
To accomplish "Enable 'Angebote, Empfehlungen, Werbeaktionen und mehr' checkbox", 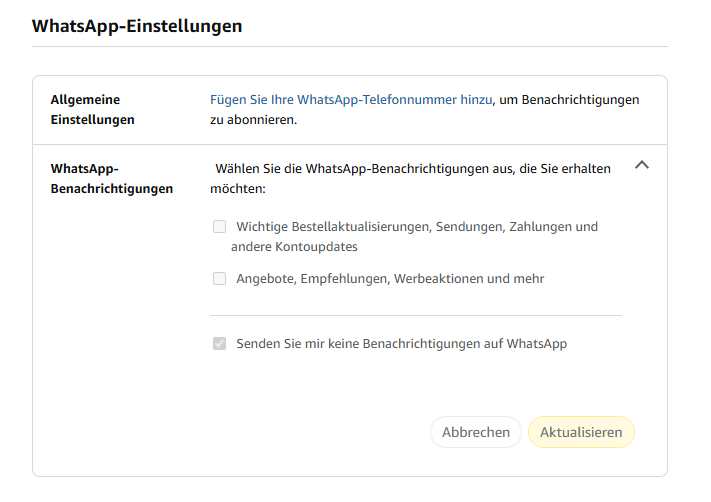I will 219,278.
